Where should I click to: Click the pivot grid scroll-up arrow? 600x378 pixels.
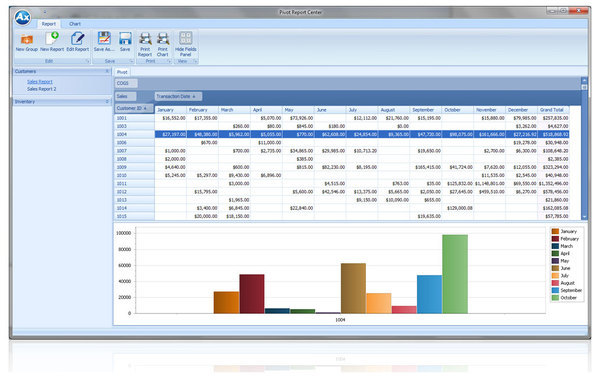584,80
